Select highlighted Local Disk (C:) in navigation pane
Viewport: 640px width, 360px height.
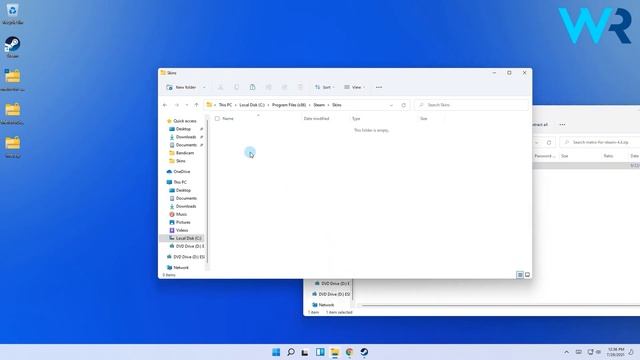[182, 238]
